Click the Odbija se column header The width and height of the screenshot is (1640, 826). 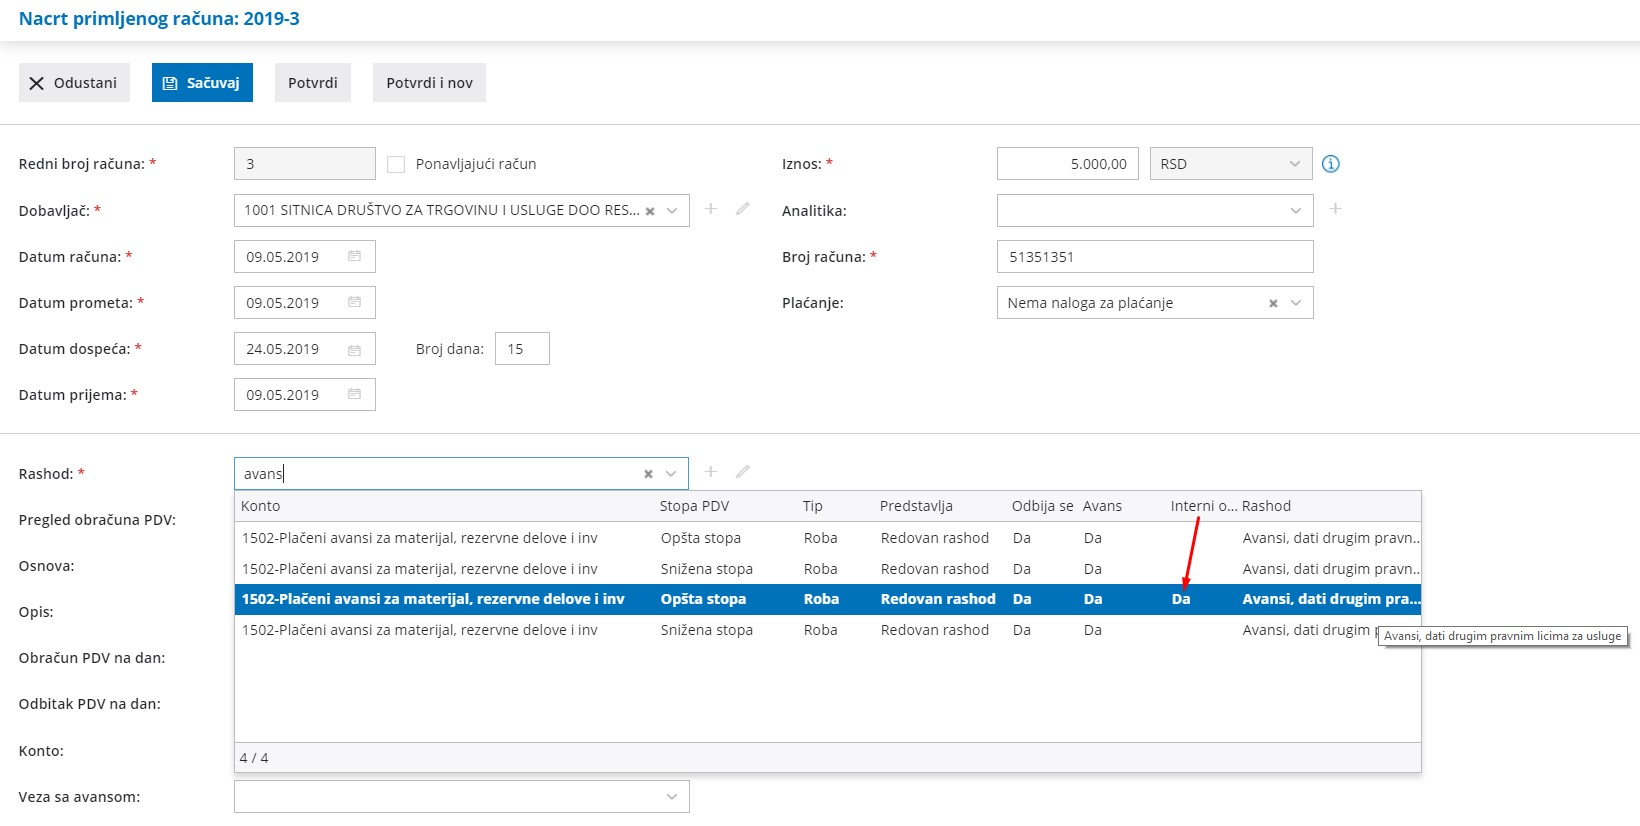click(x=1042, y=506)
